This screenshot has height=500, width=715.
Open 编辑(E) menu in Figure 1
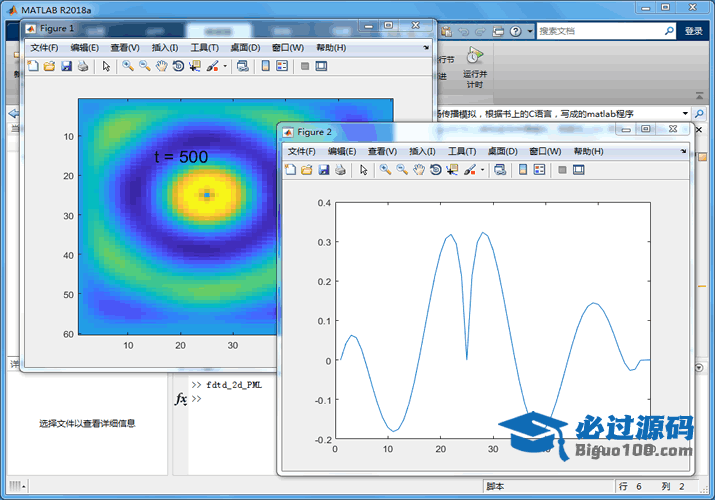pos(85,47)
